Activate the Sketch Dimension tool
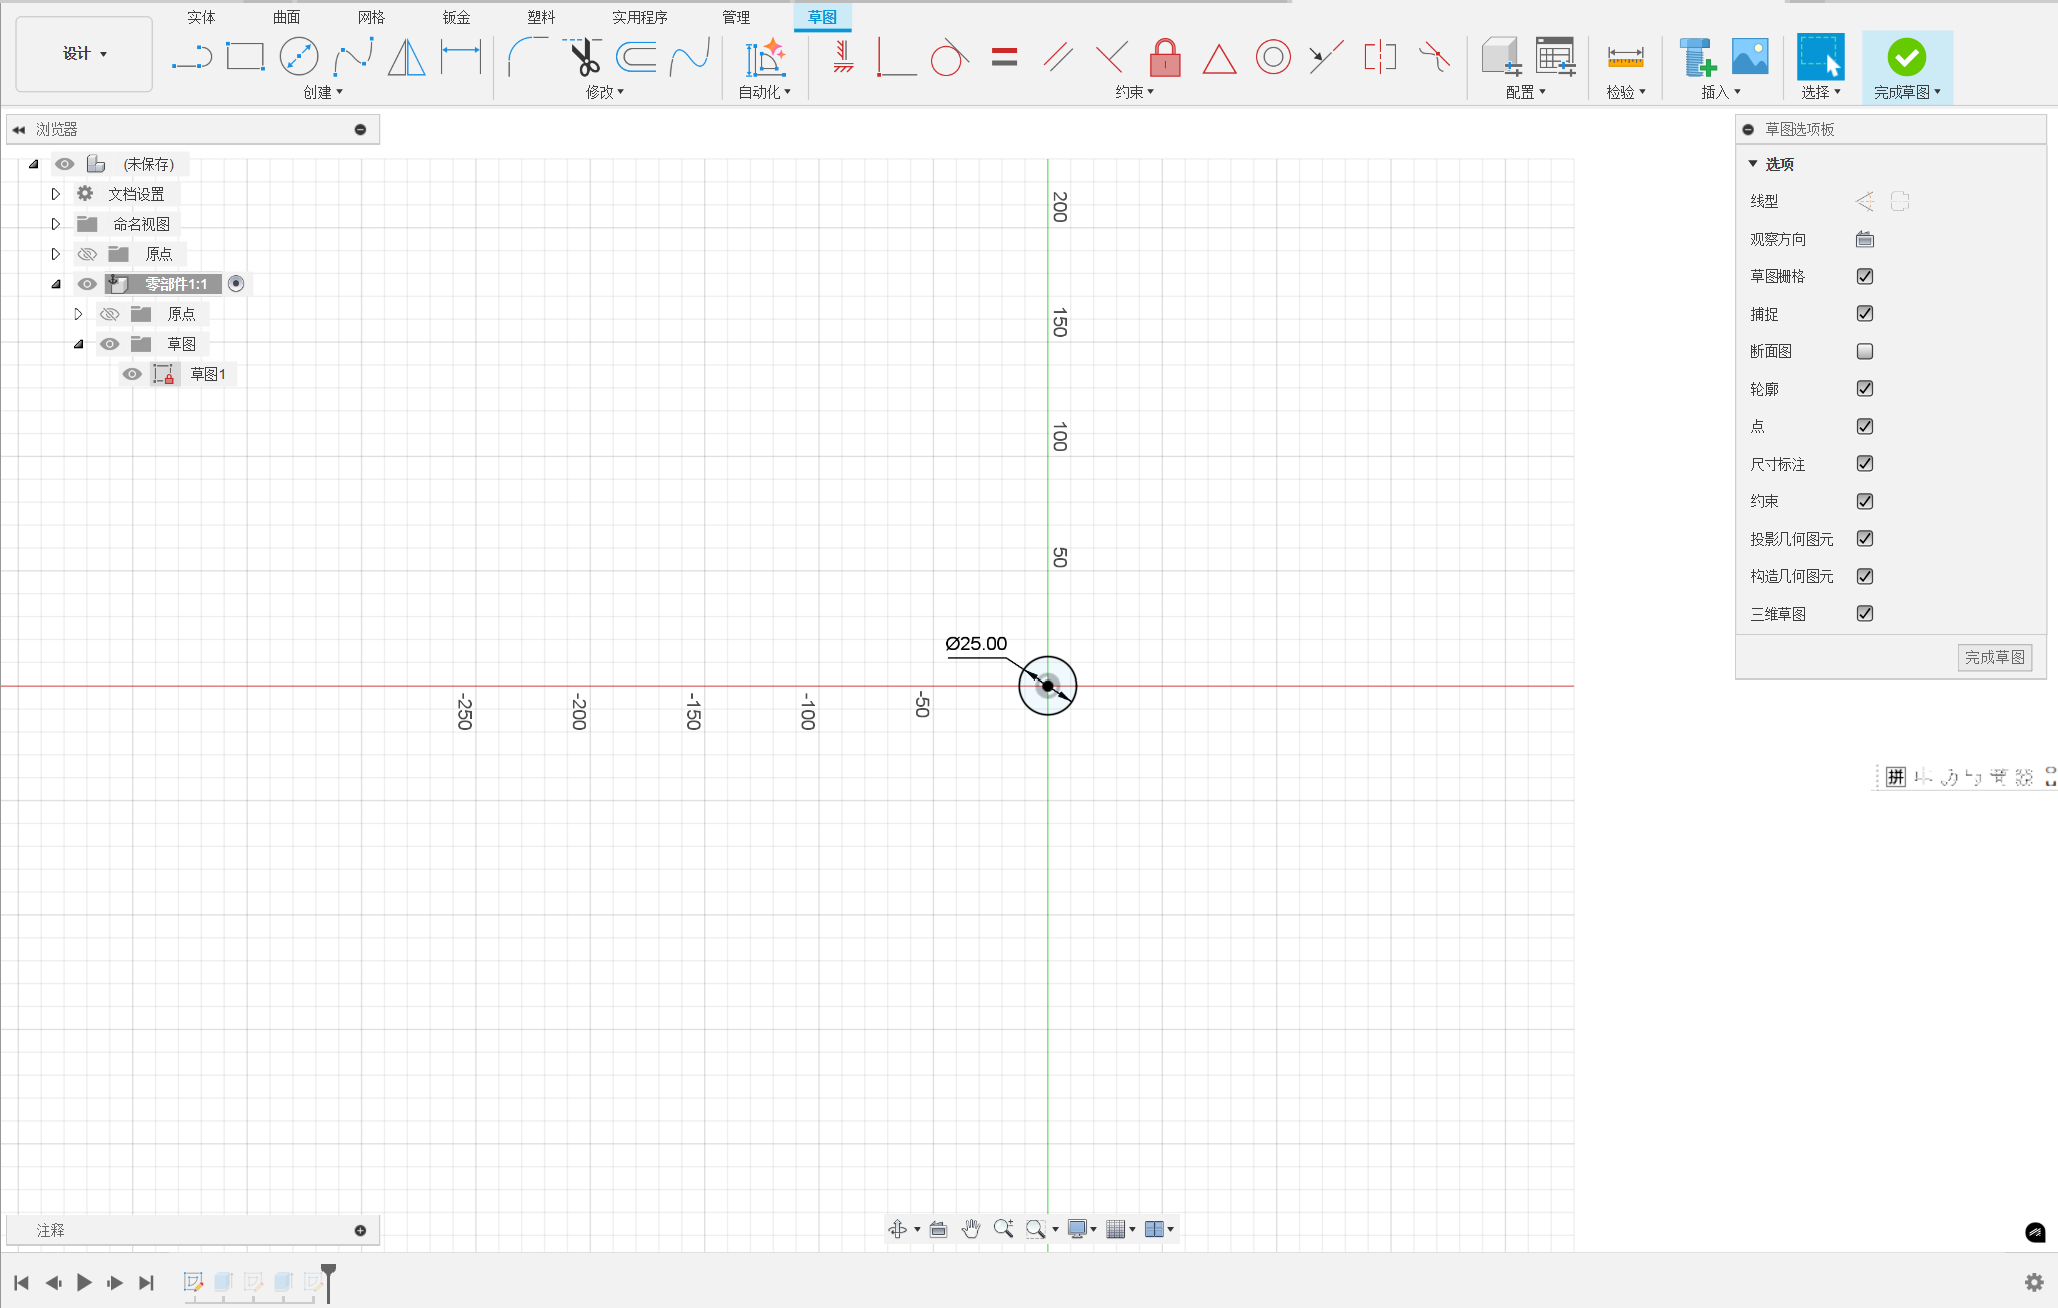This screenshot has width=2058, height=1308. pyautogui.click(x=461, y=57)
